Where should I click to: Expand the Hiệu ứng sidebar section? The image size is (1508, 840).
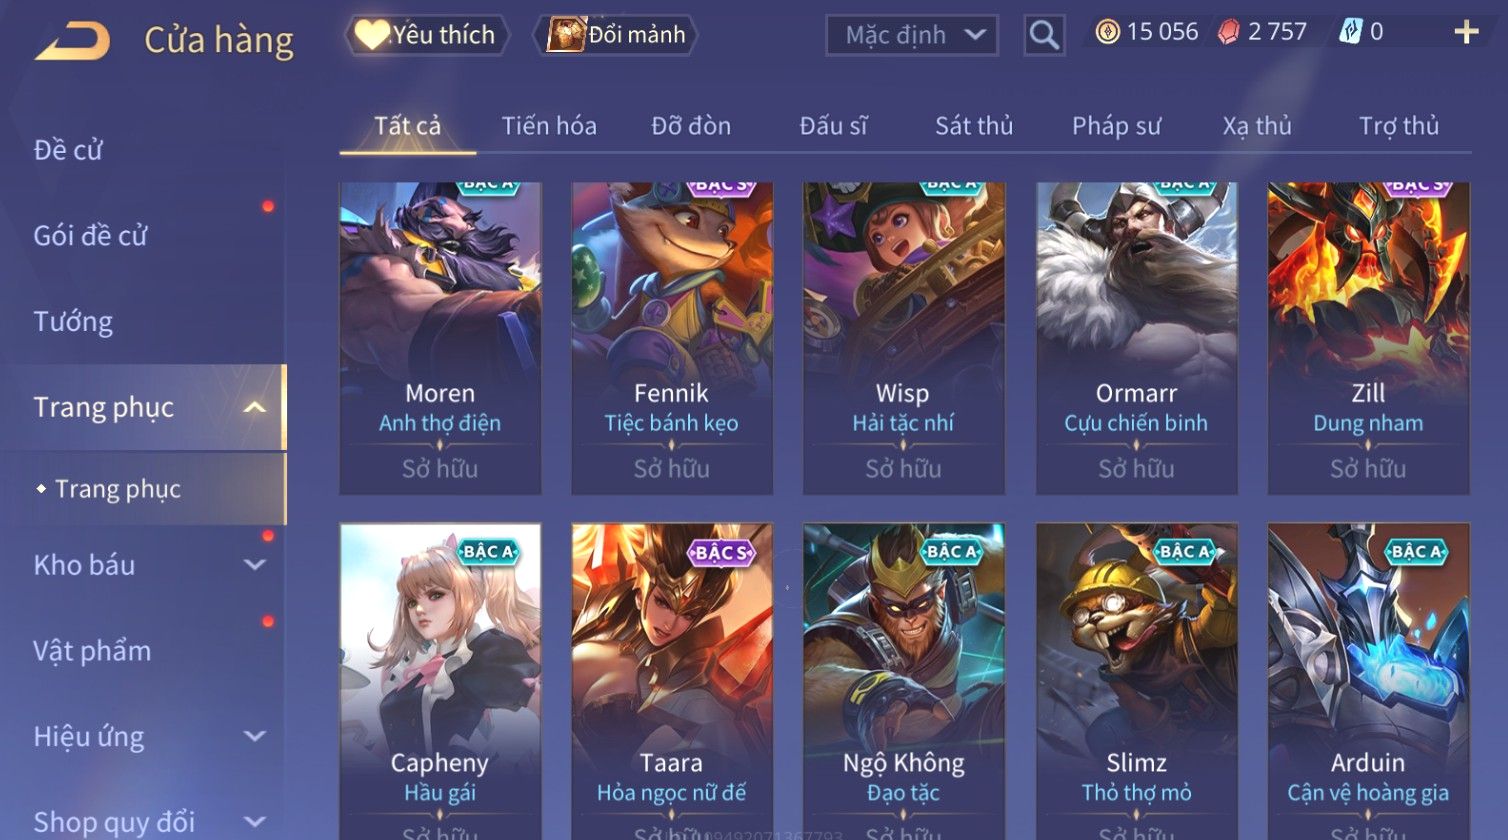(x=255, y=737)
